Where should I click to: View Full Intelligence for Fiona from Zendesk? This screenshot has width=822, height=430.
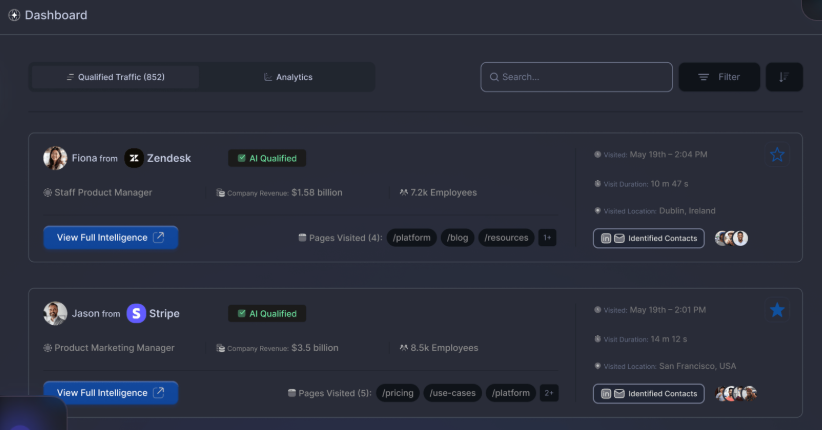click(111, 238)
